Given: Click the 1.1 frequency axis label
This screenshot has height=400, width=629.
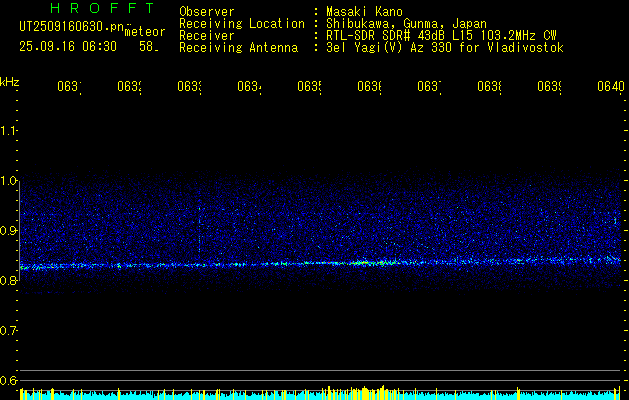Looking at the screenshot, I should [x=9, y=130].
